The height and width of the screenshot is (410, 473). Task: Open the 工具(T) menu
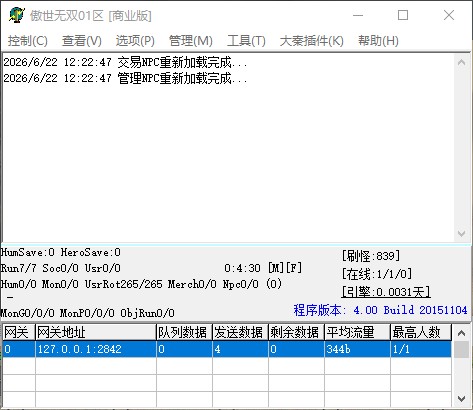(246, 41)
